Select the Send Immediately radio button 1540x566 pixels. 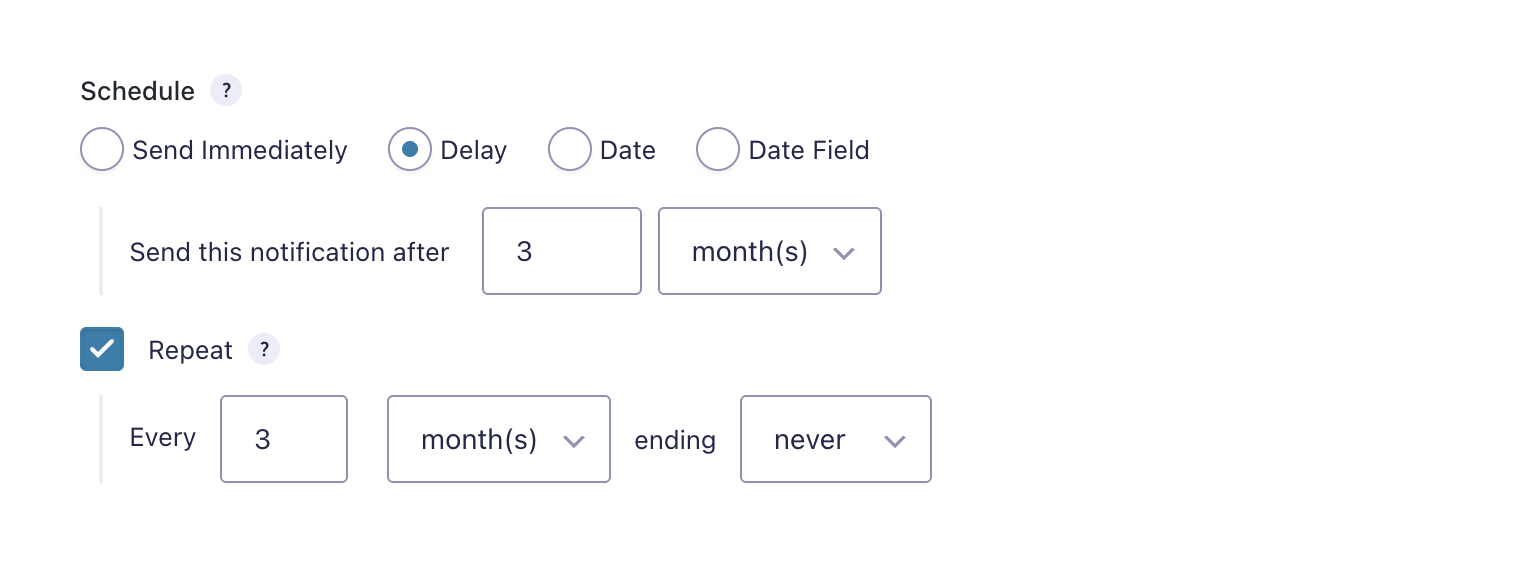pyautogui.click(x=102, y=150)
